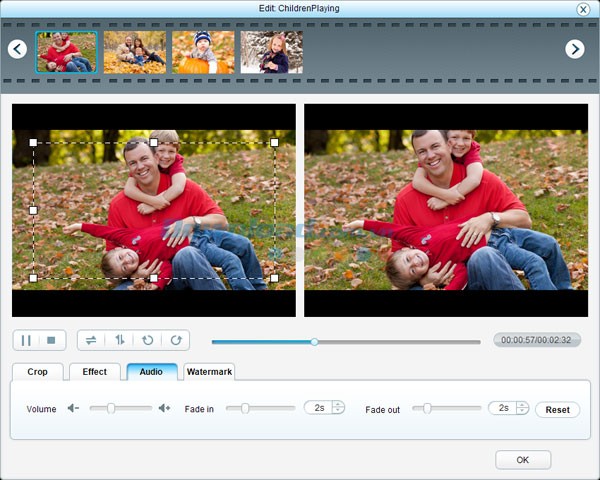600x480 pixels.
Task: Confirm edits with OK button
Action: pos(522,460)
